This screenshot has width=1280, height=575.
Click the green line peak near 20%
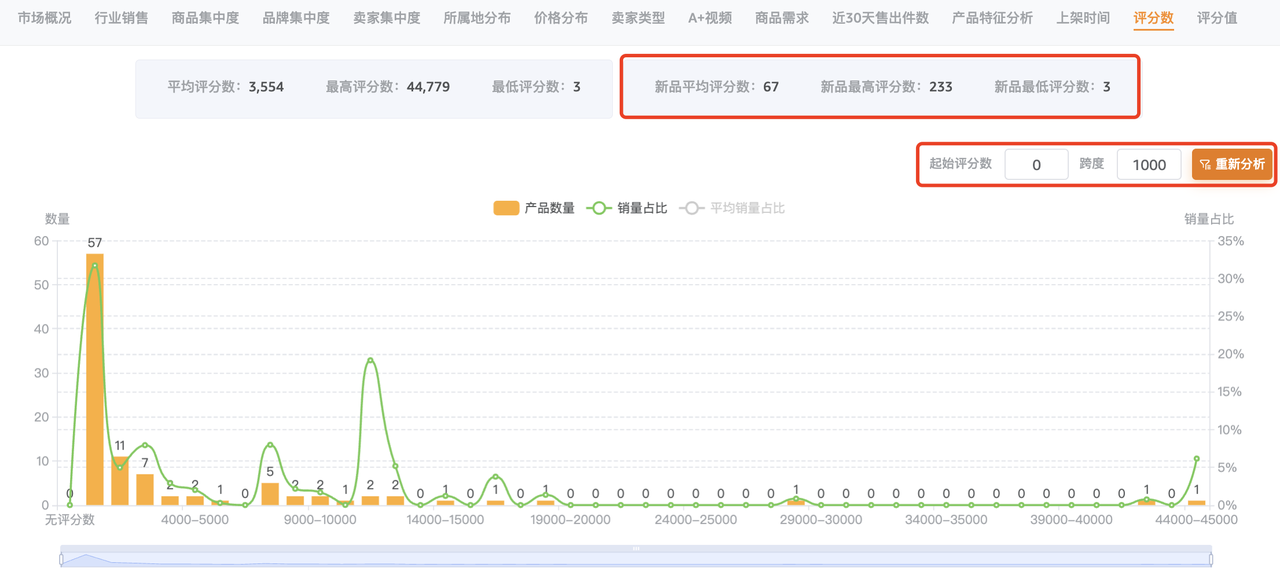point(370,360)
